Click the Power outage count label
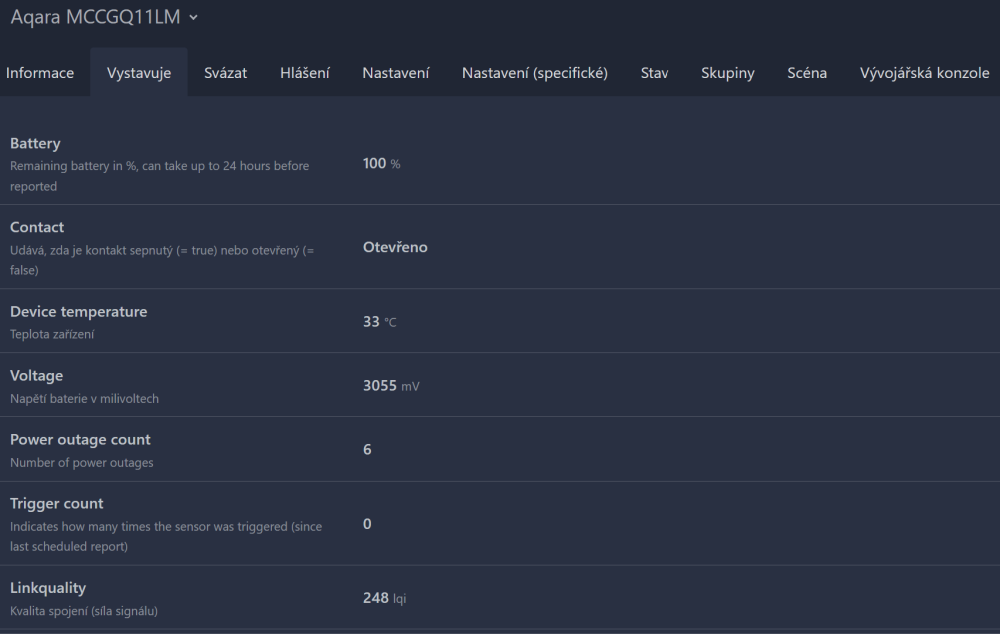 (x=80, y=439)
